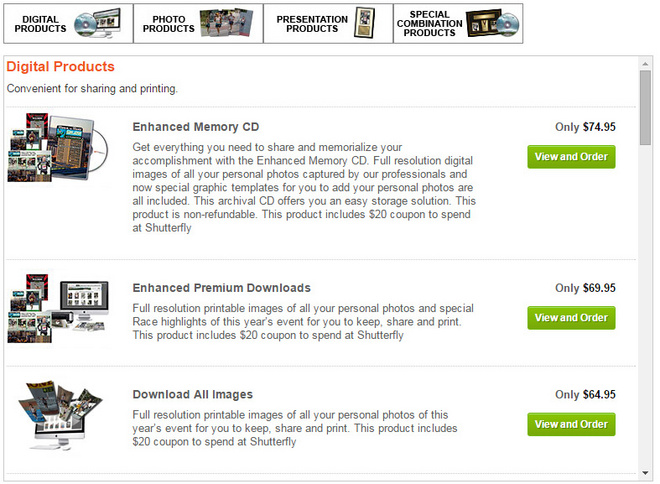Click the framed picture icon in Presentation Products tab
This screenshot has height=484, width=660.
click(364, 23)
